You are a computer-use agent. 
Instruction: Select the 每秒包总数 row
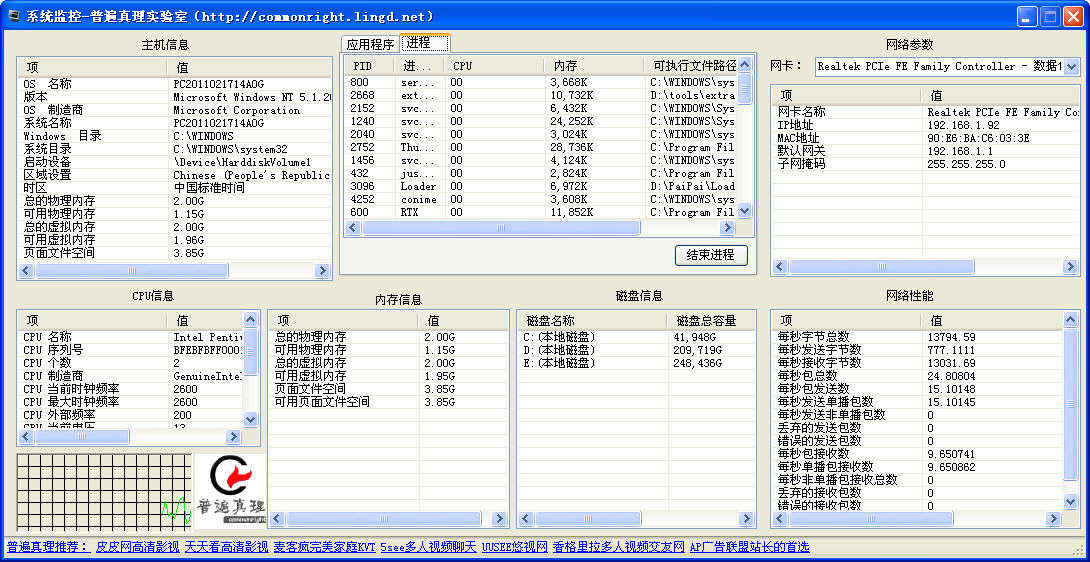pyautogui.click(x=918, y=376)
